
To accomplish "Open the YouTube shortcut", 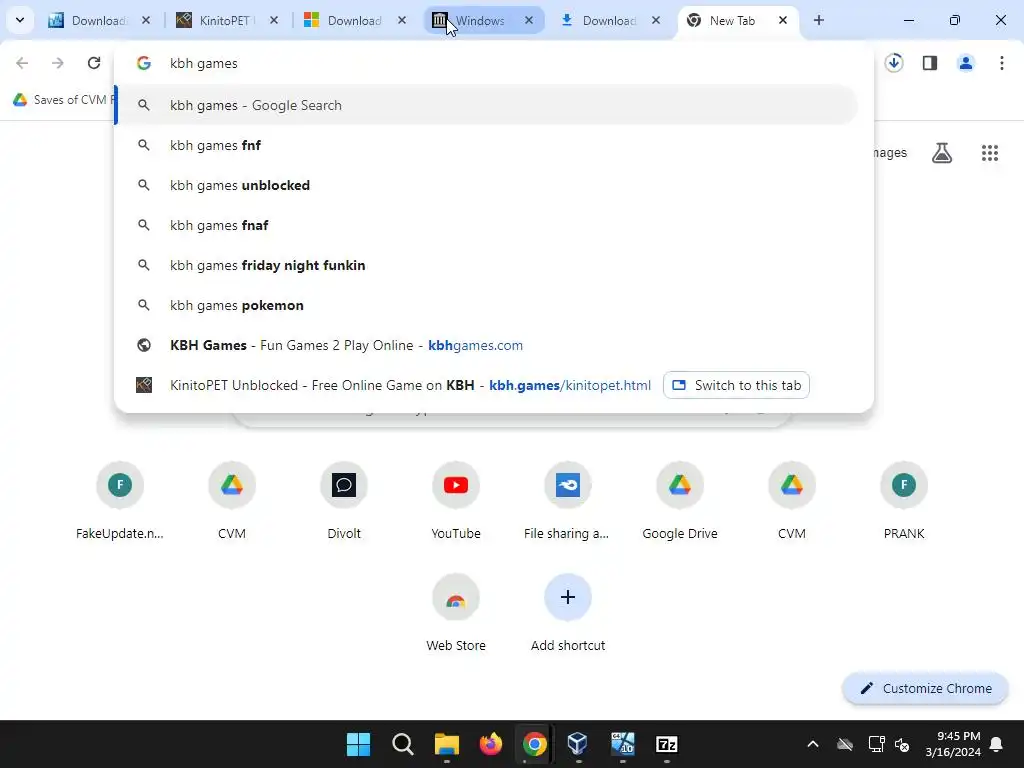I will (456, 502).
